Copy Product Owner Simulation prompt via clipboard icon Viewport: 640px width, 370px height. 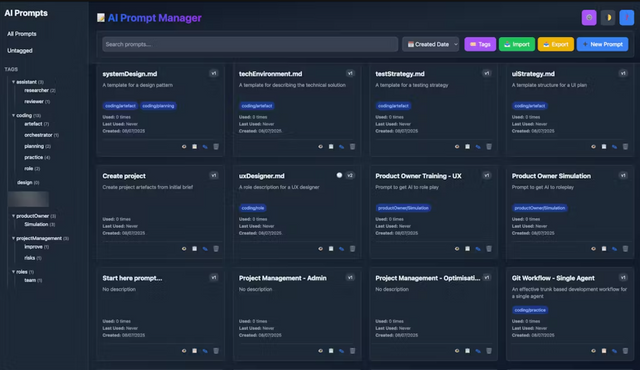(604, 248)
